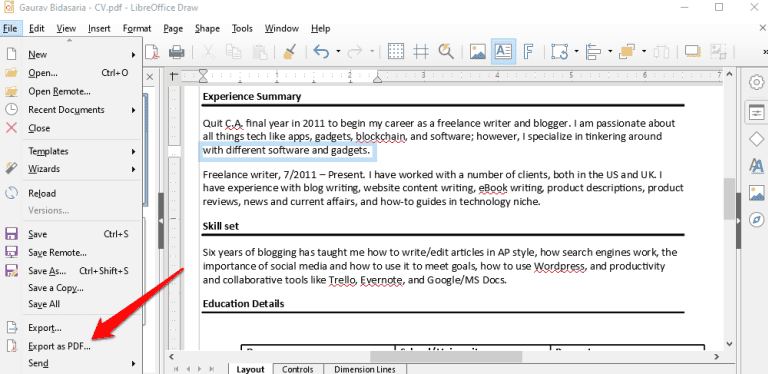Expand the Arrange dropdown arrow
The width and height of the screenshot is (768, 374).
coord(644,51)
